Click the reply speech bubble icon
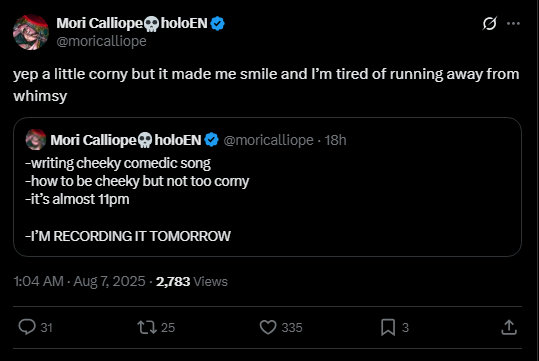 [x=27, y=327]
